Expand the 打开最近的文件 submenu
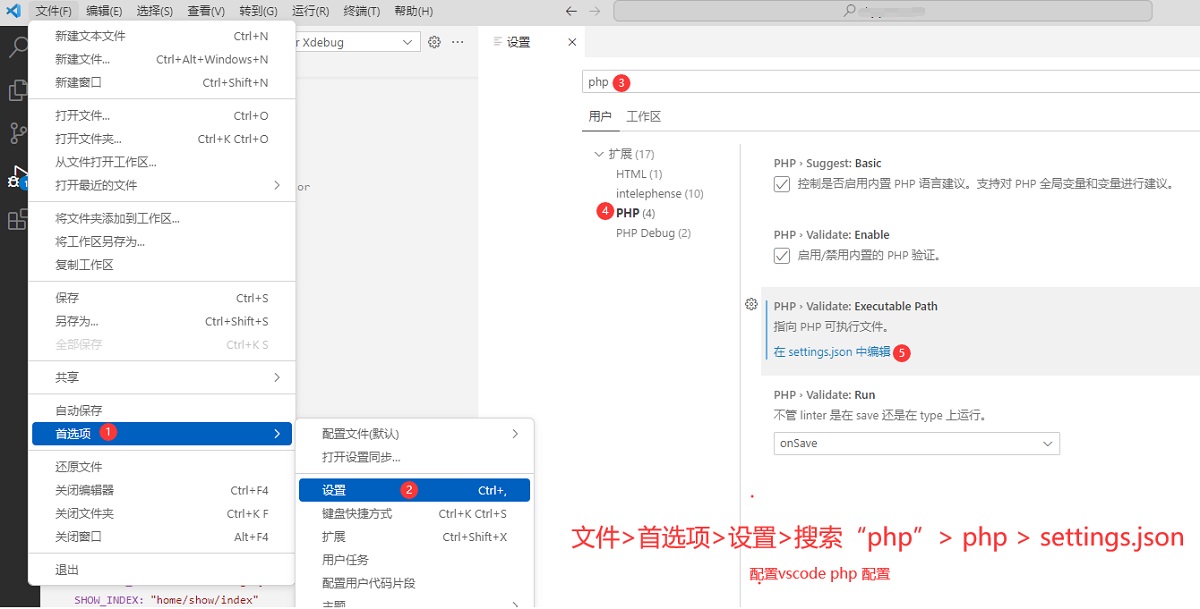Image resolution: width=1200 pixels, height=609 pixels. (162, 185)
